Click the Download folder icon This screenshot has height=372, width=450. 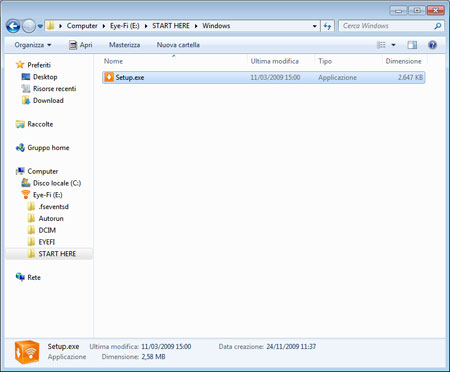(x=26, y=100)
